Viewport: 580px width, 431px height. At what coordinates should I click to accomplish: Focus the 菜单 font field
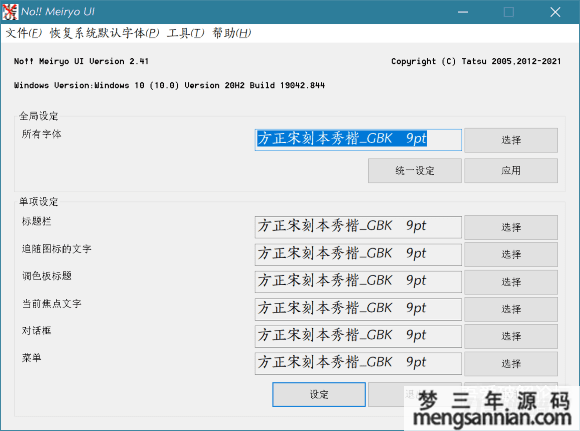pyautogui.click(x=358, y=364)
